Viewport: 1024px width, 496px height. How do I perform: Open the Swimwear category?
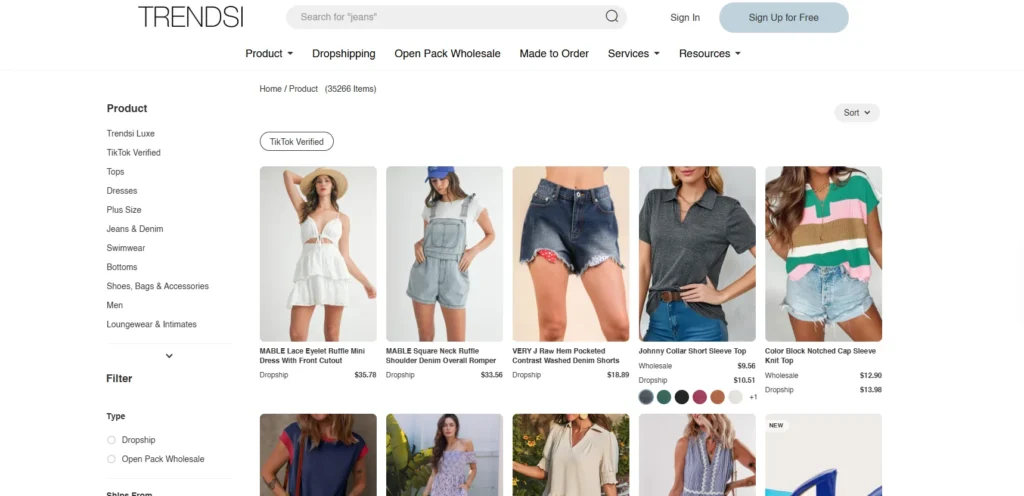pyautogui.click(x=126, y=248)
